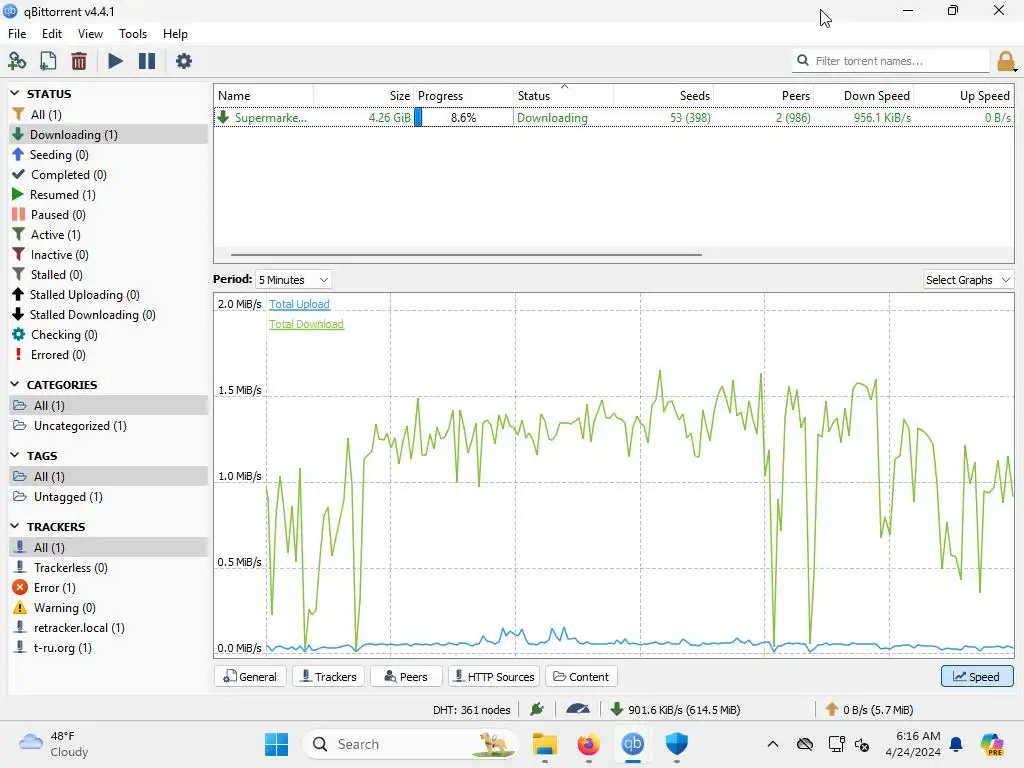
Task: Select the Completed (0) filter
Action: tap(108, 174)
